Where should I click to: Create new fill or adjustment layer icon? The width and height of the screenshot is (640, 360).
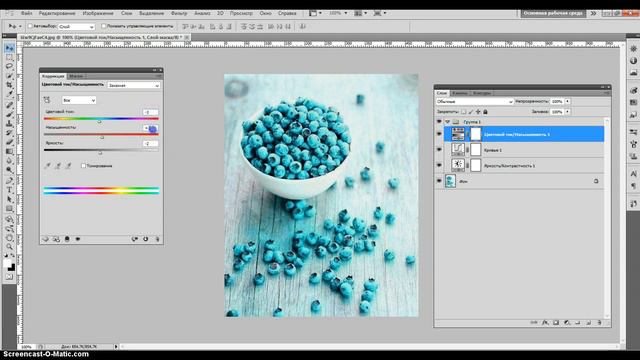(567, 322)
